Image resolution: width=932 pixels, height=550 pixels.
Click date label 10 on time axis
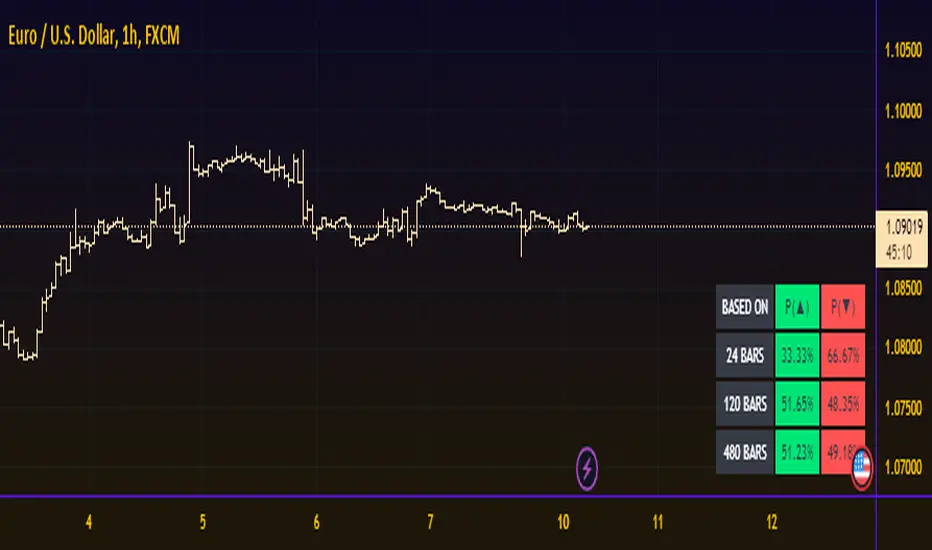click(x=563, y=522)
